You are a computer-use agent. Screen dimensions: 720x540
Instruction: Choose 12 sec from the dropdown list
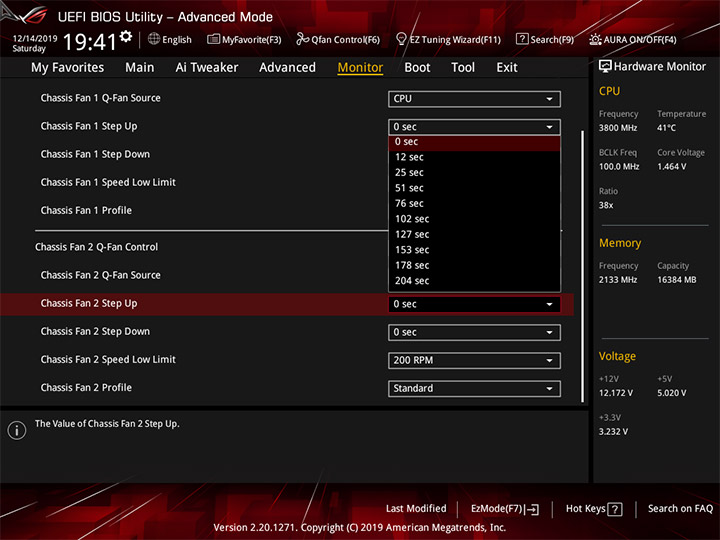tap(474, 157)
